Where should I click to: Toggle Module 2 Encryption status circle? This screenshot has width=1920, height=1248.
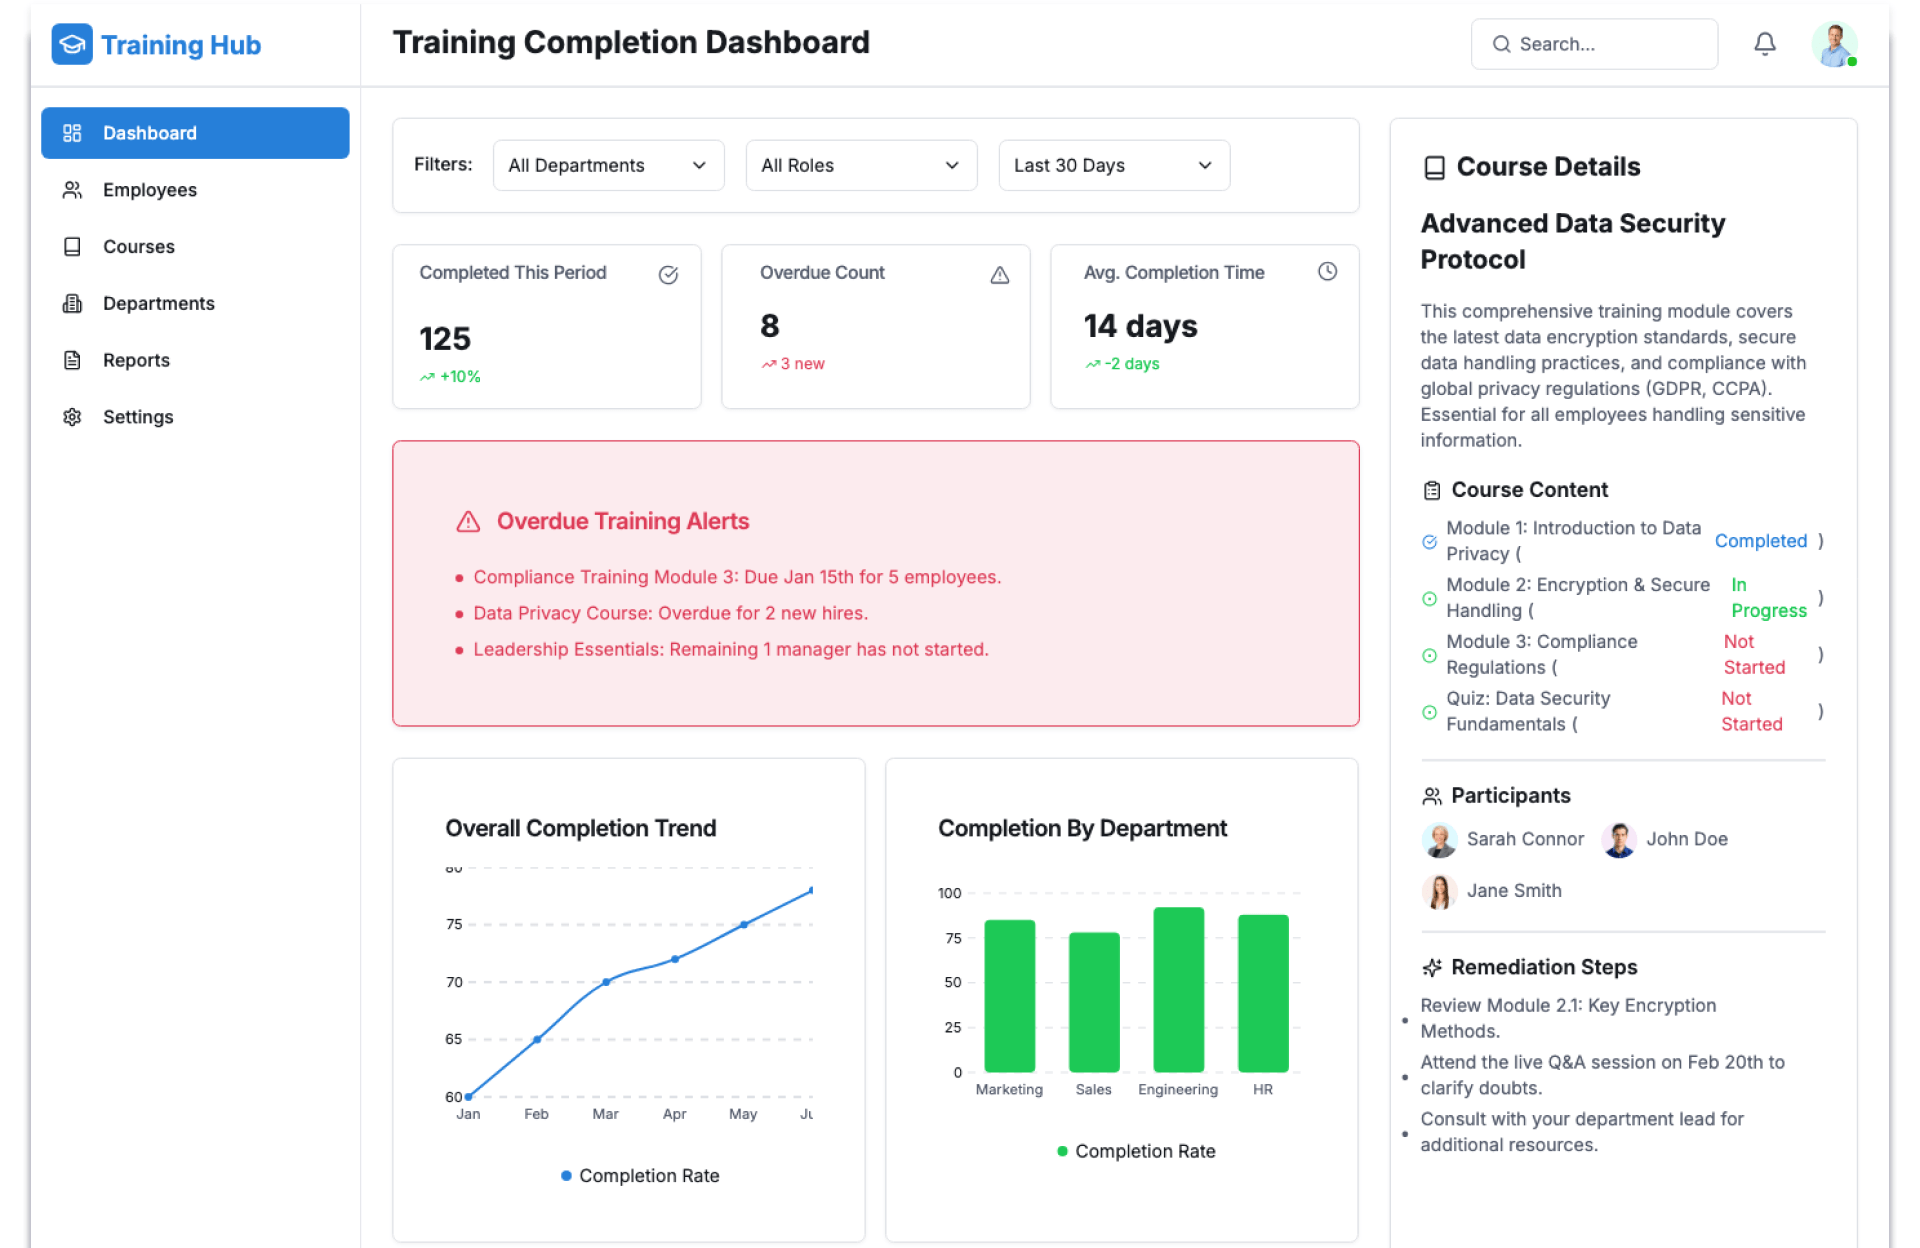[x=1429, y=598]
